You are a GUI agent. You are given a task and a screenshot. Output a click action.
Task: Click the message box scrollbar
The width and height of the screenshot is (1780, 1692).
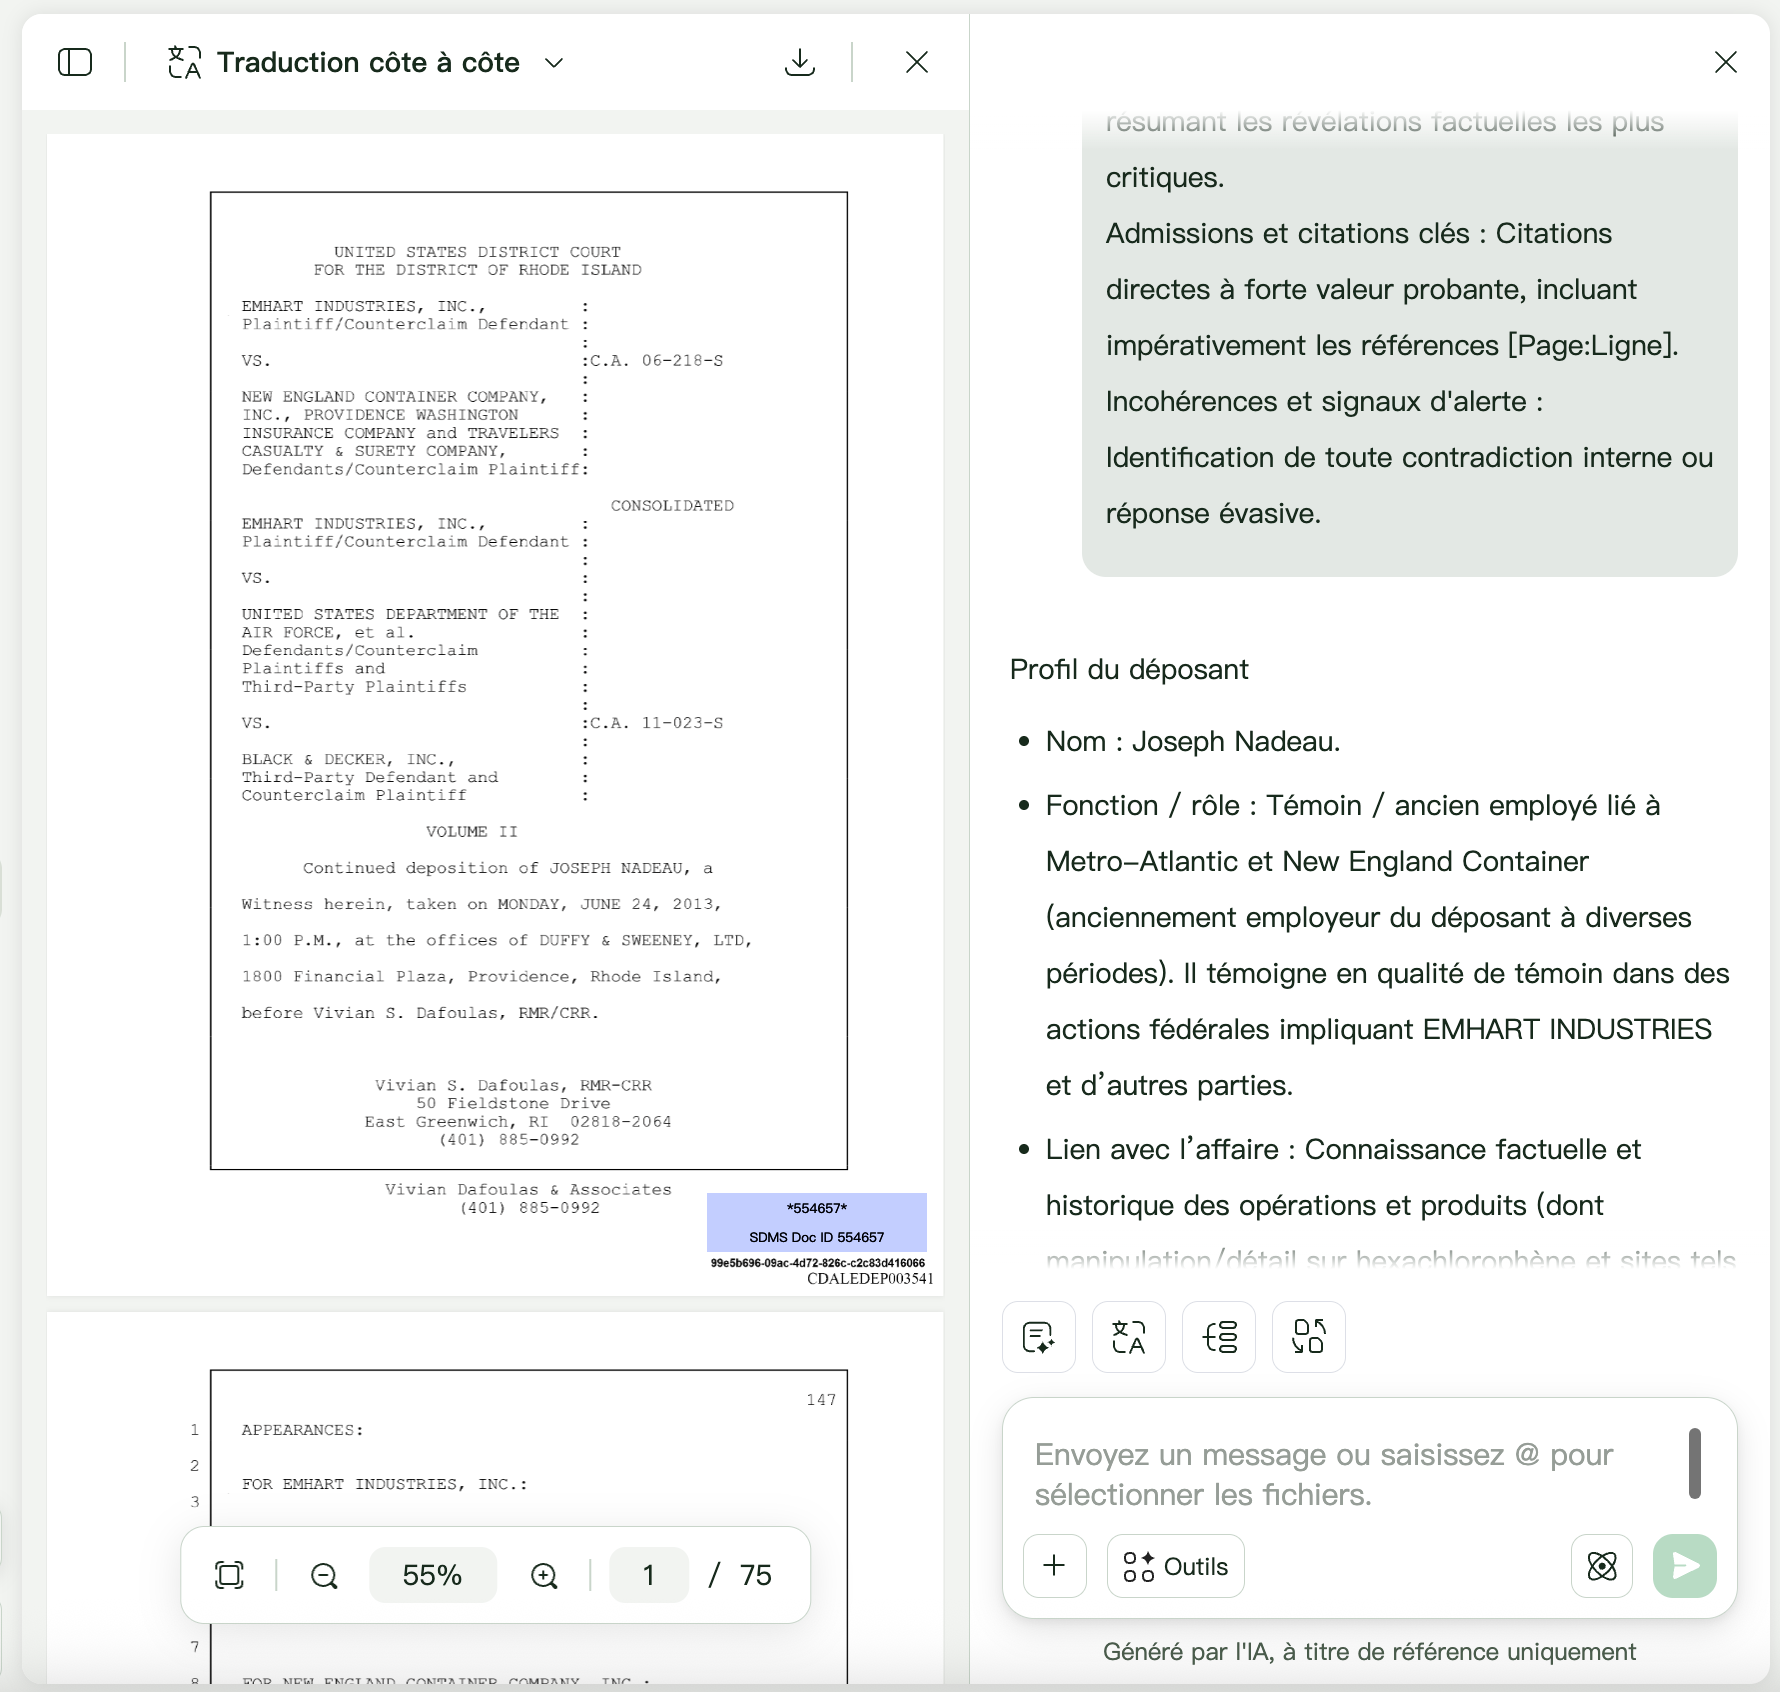[x=1695, y=1463]
